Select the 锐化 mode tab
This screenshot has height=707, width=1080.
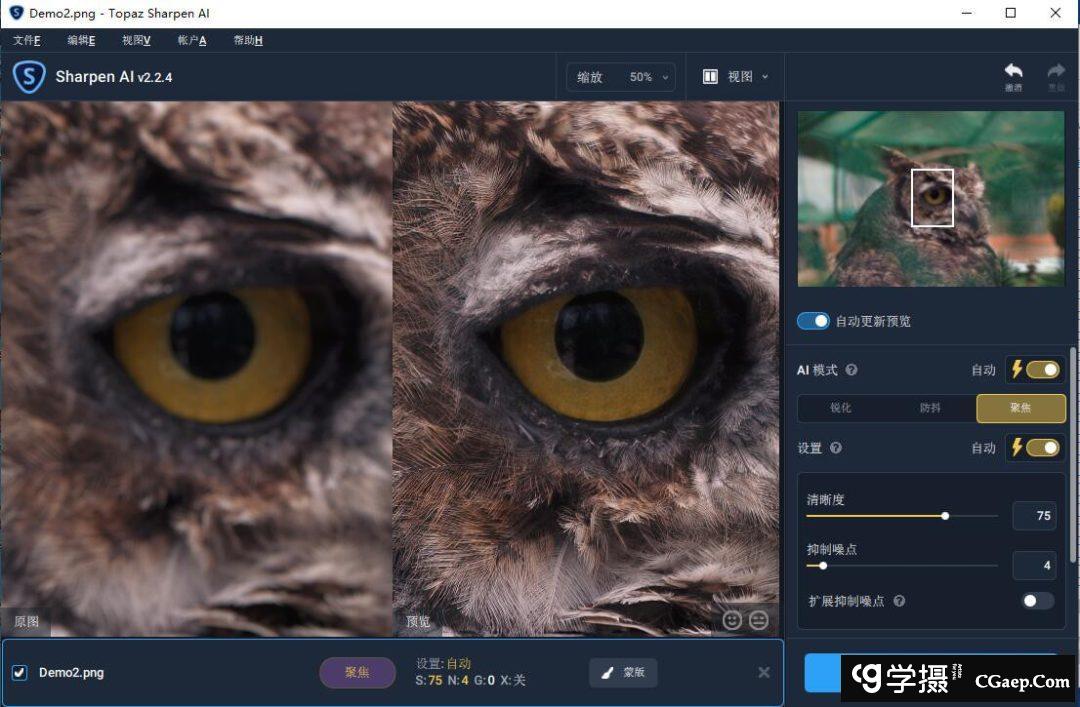pyautogui.click(x=841, y=408)
